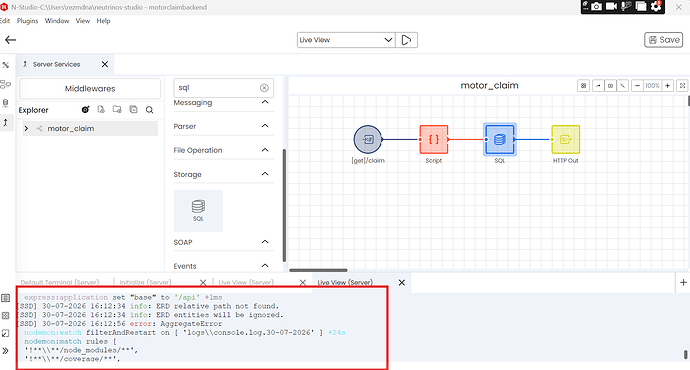Open the database sidebar icon
690x370 pixels.
tap(6, 103)
